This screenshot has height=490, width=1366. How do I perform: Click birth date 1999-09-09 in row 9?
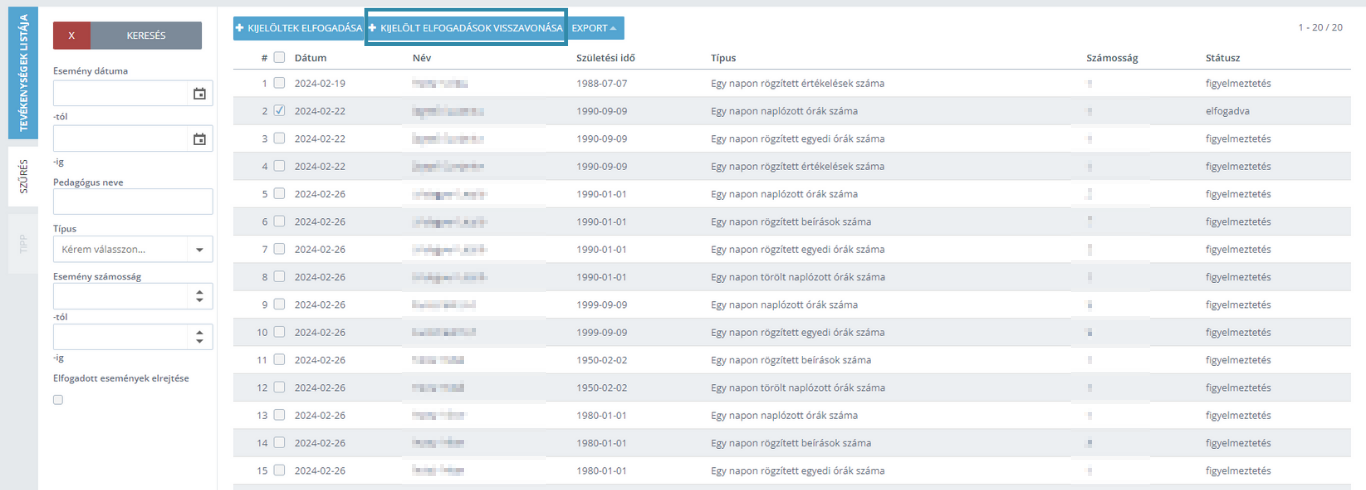[602, 304]
